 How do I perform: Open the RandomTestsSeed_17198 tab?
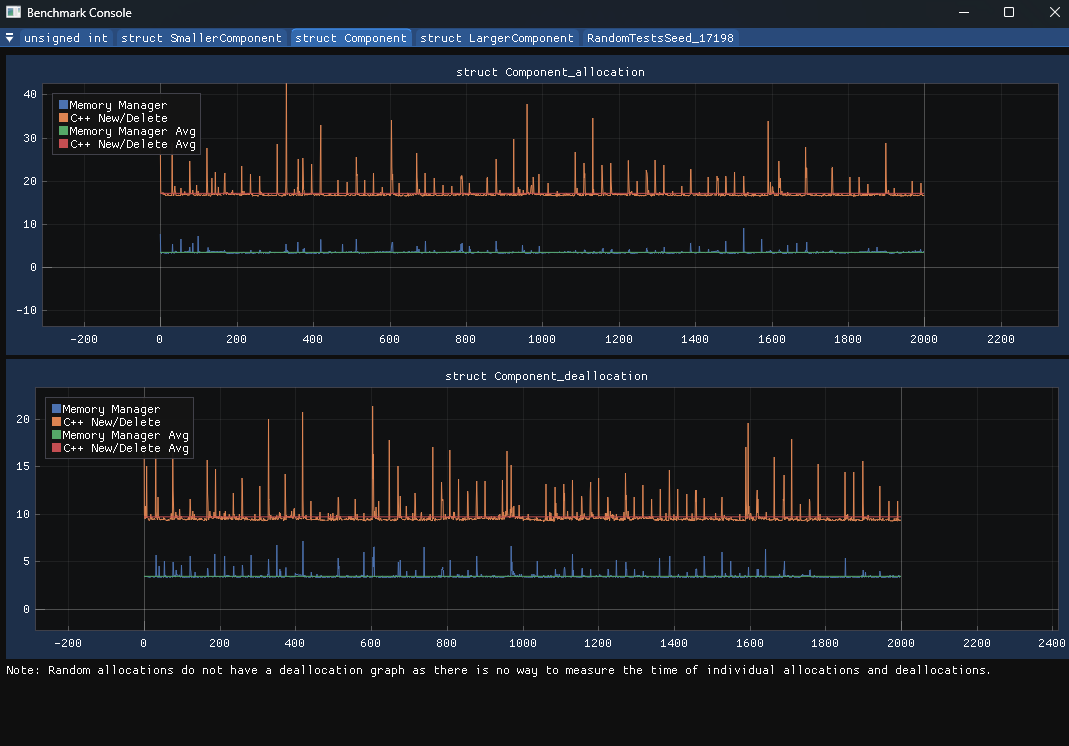pyautogui.click(x=660, y=38)
